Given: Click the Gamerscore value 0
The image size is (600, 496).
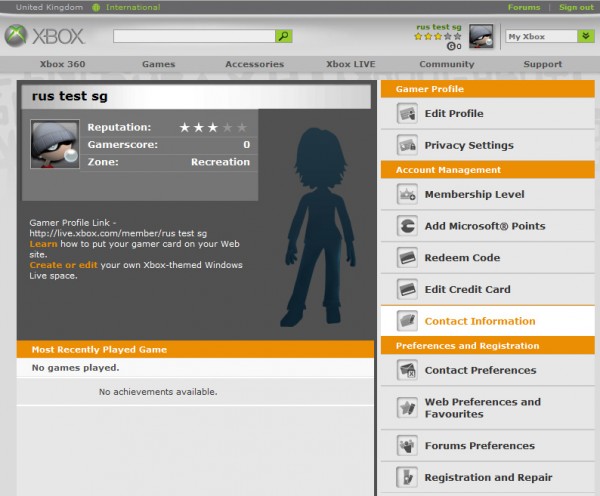Looking at the screenshot, I should pyautogui.click(x=247, y=145).
